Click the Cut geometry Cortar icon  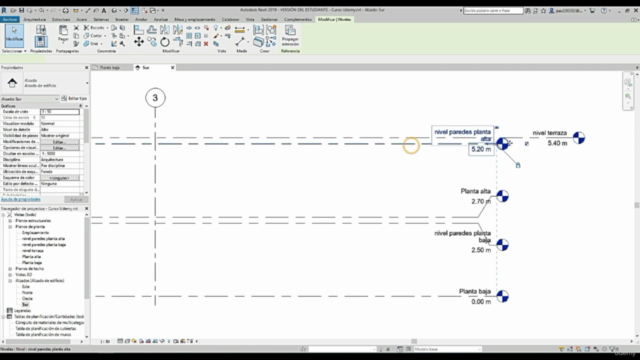point(86,36)
